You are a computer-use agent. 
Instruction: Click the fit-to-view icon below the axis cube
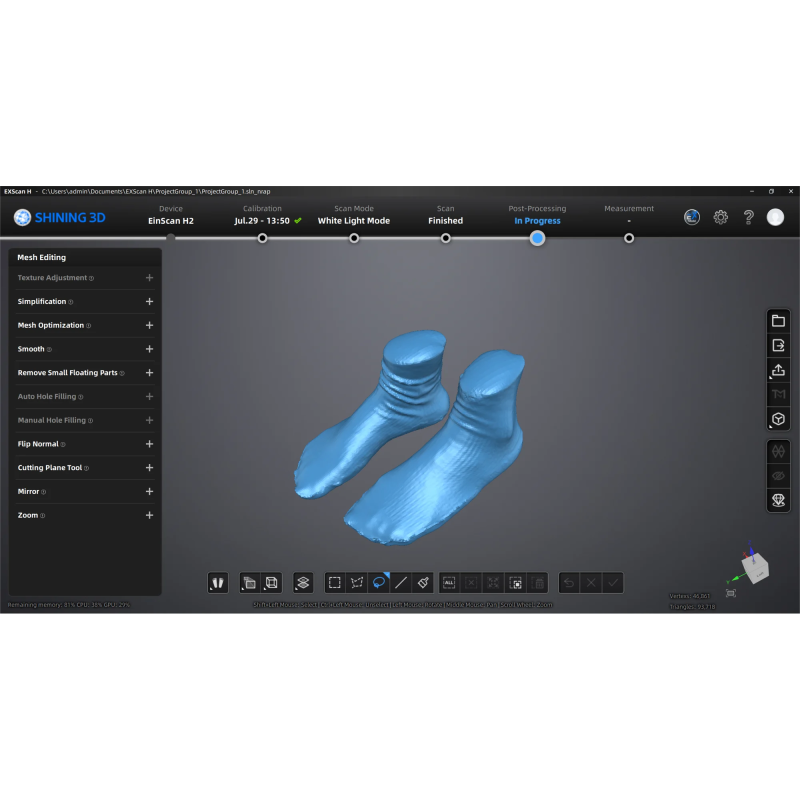click(731, 593)
